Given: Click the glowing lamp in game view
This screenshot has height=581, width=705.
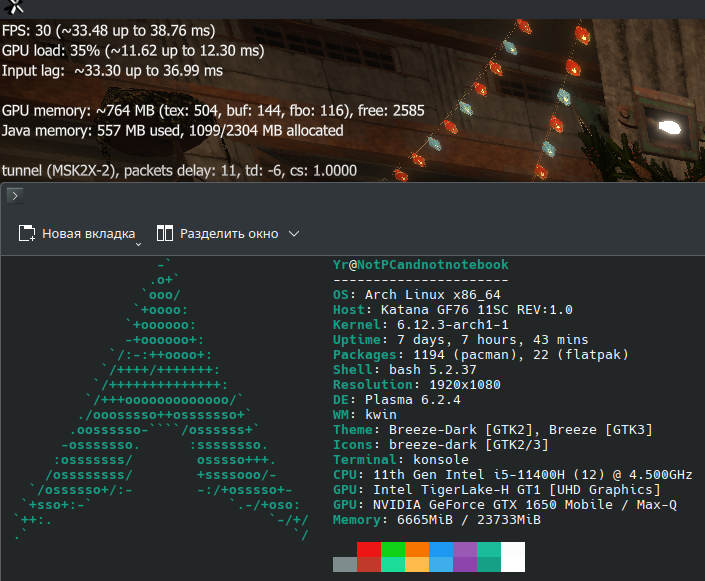Looking at the screenshot, I should pos(669,127).
